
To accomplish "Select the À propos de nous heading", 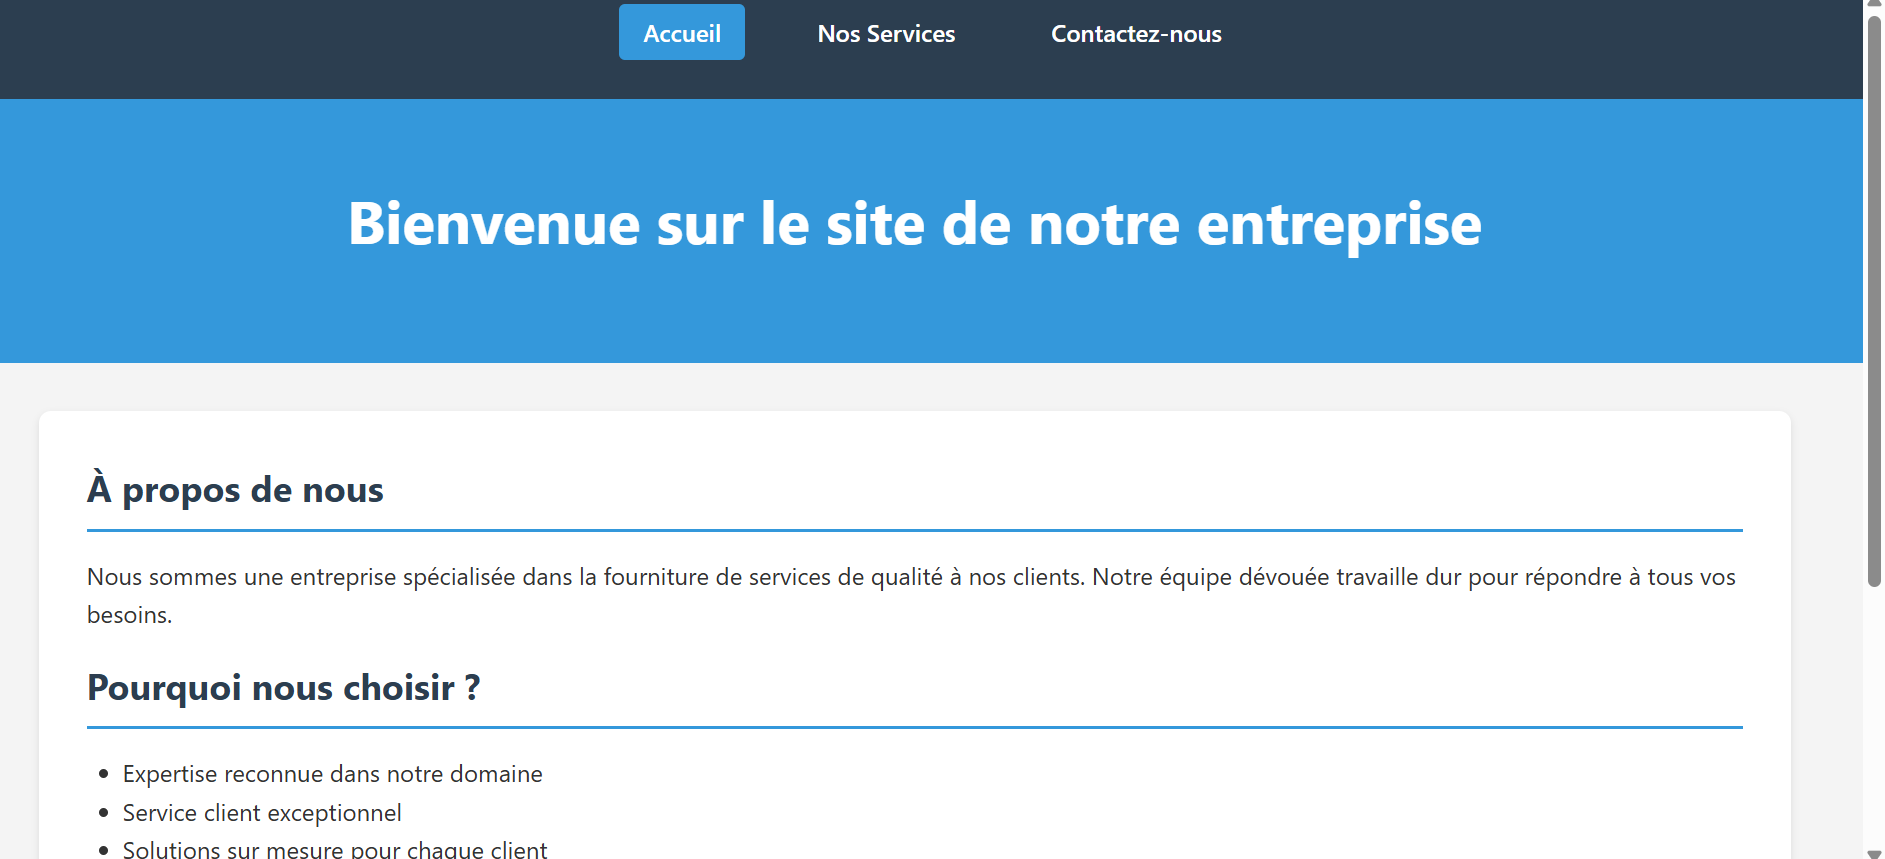I will (x=235, y=490).
